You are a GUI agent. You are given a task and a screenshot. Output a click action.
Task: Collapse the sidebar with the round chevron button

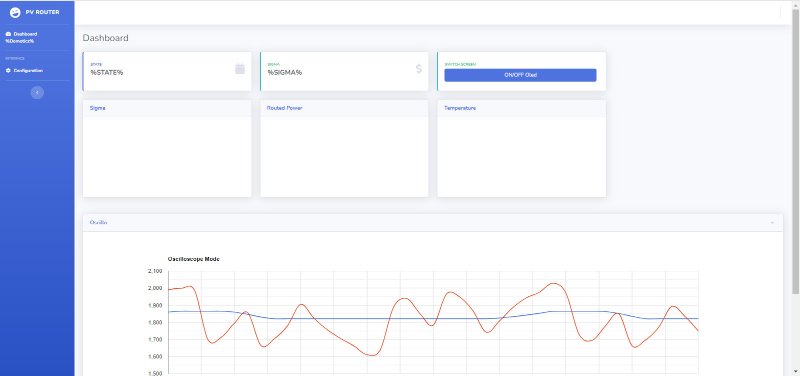(x=37, y=92)
